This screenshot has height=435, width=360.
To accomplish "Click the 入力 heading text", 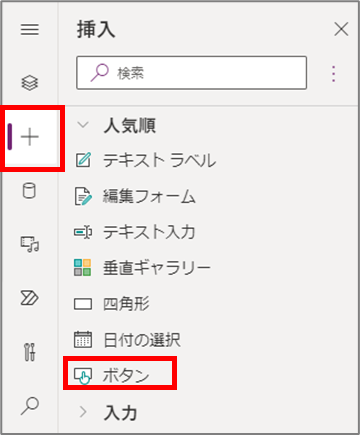I will (120, 413).
